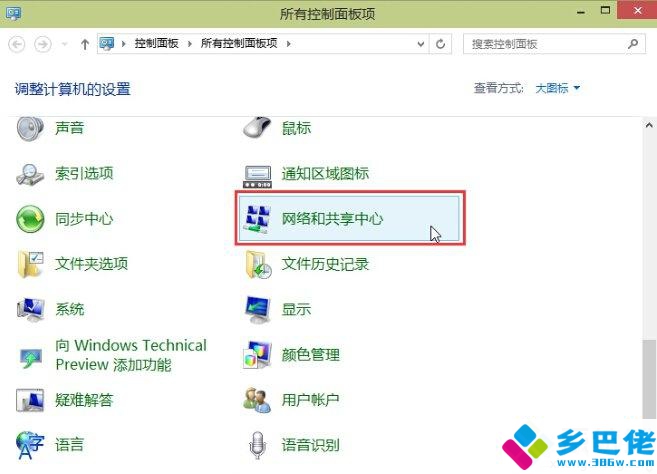Expand the address bar history dropdown
657x474 pixels.
(x=421, y=44)
